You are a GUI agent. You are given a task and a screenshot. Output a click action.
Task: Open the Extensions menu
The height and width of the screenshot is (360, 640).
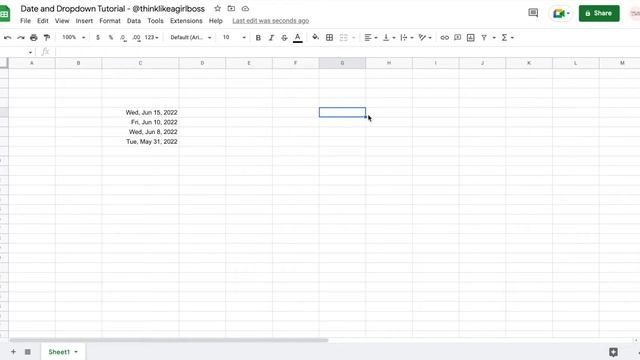coord(186,21)
